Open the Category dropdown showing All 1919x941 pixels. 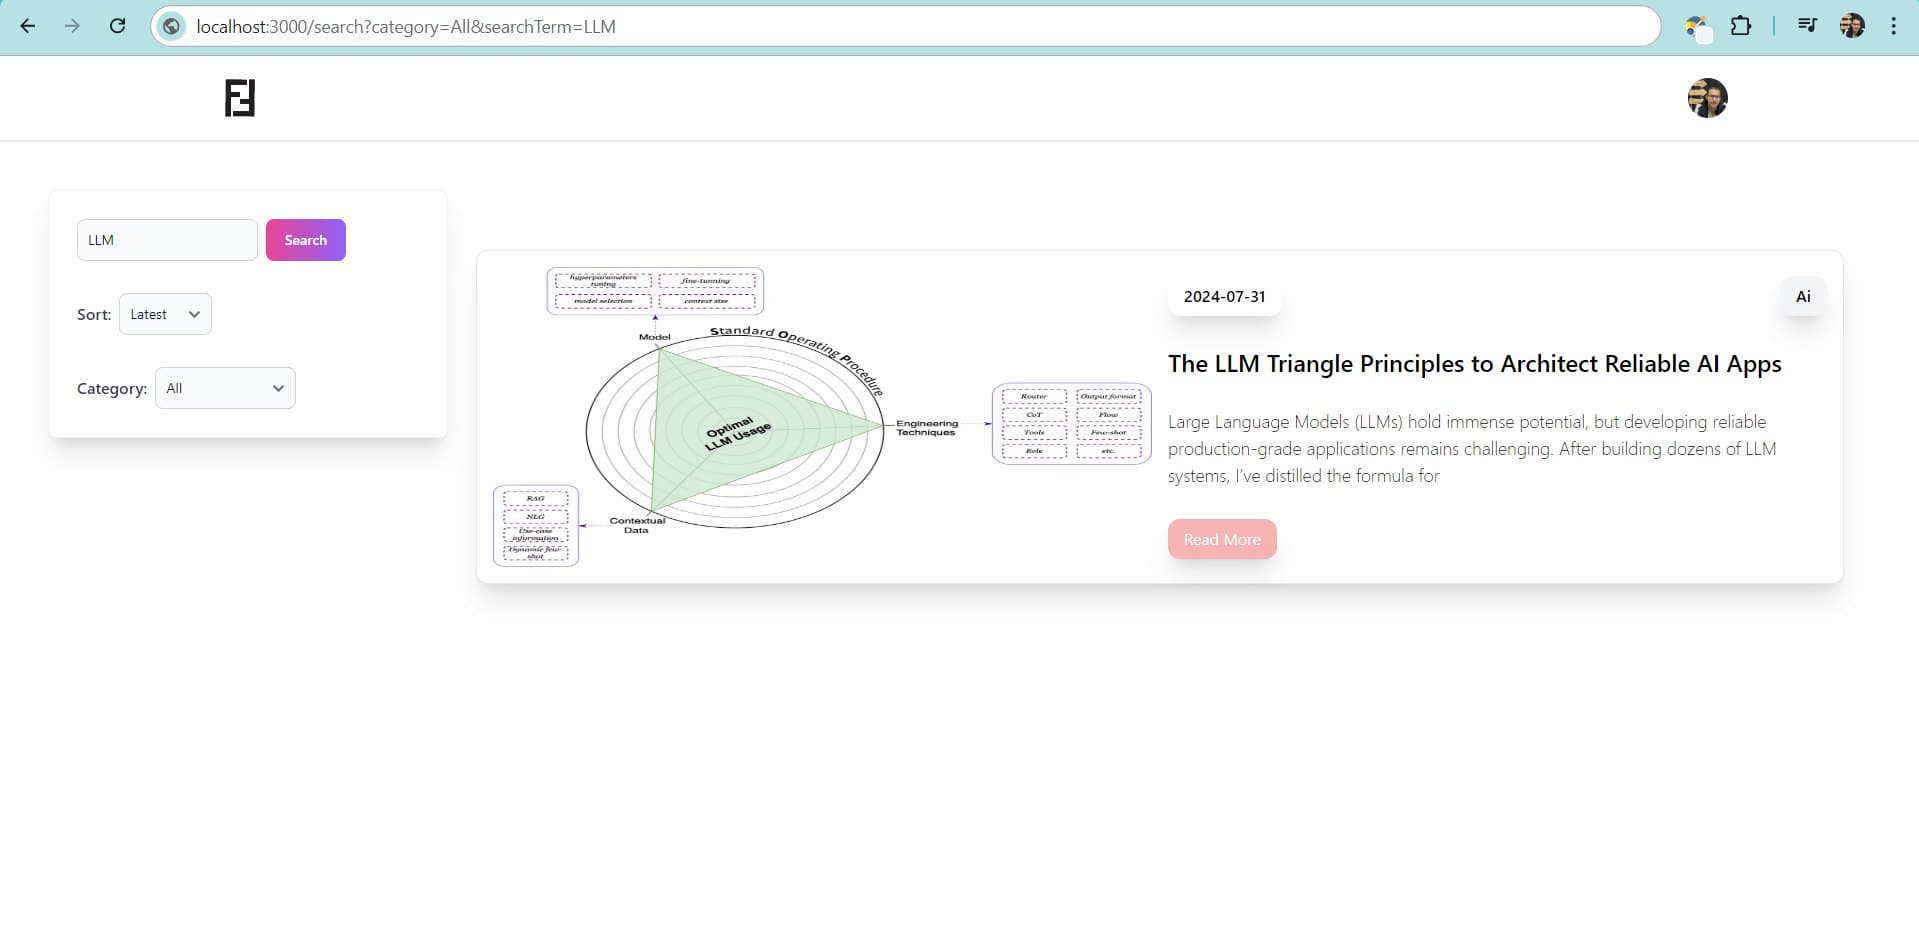click(x=224, y=388)
